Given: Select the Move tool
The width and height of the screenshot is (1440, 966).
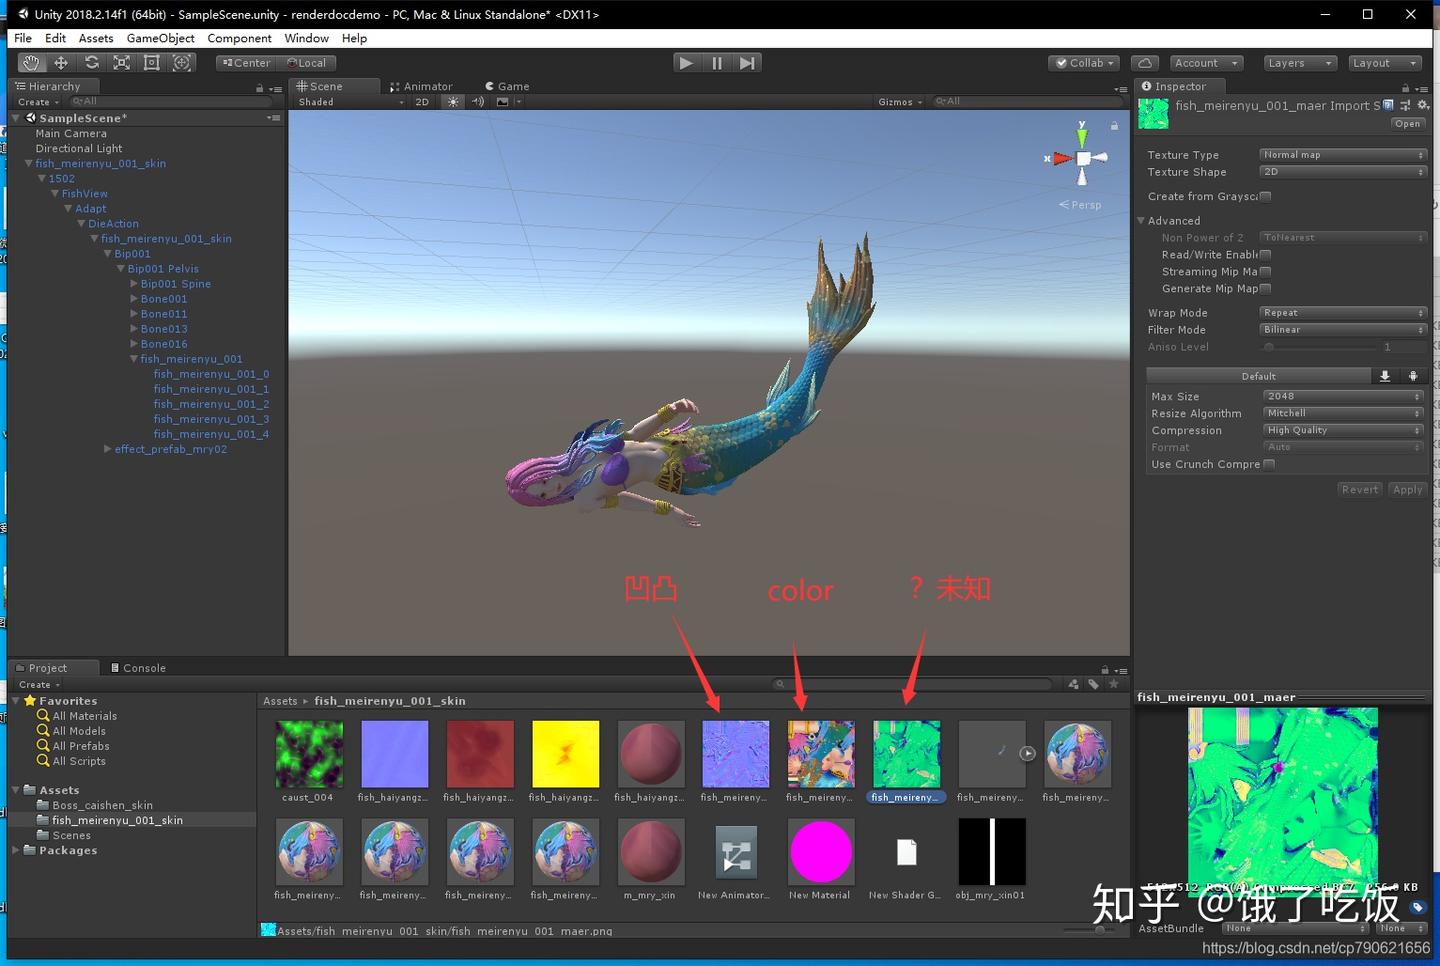Looking at the screenshot, I should (61, 62).
